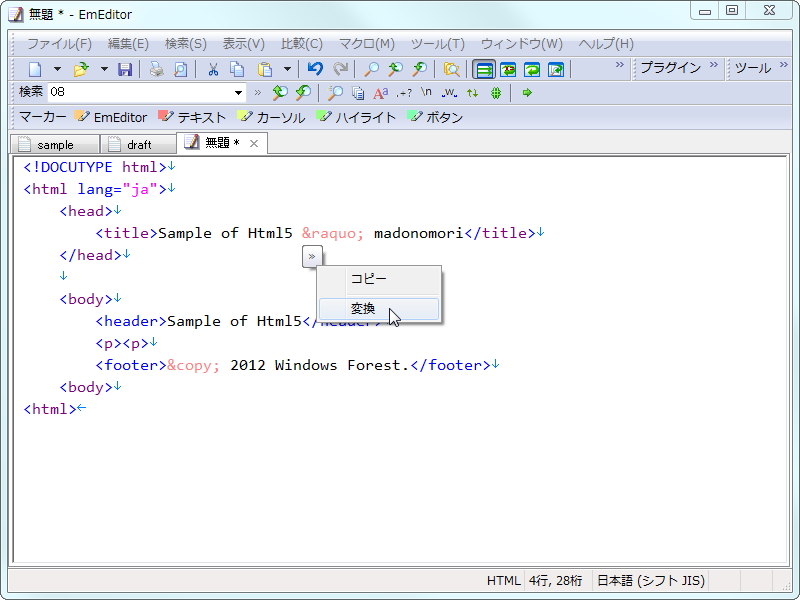Expand the ツール toolbar chevron
The width and height of the screenshot is (800, 600).
(x=783, y=65)
